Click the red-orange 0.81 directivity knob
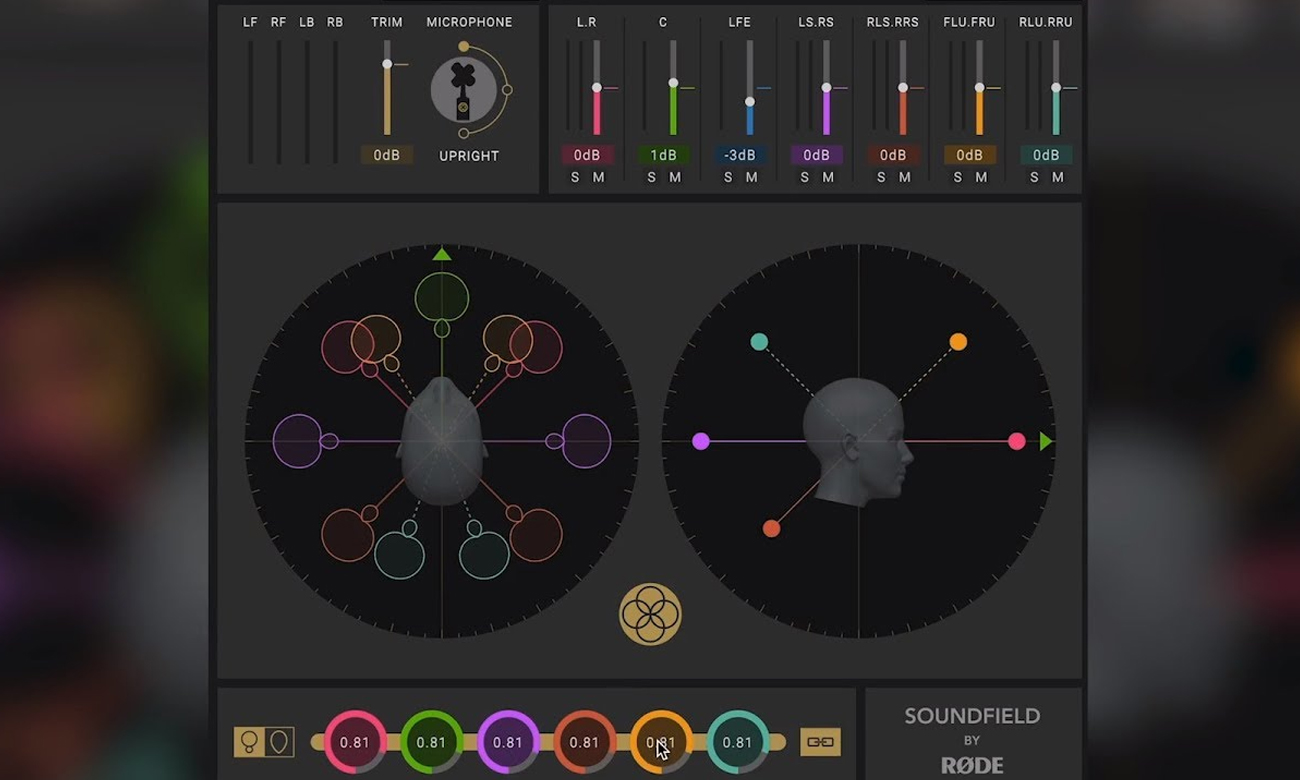Image resolution: width=1300 pixels, height=780 pixels. [x=584, y=742]
